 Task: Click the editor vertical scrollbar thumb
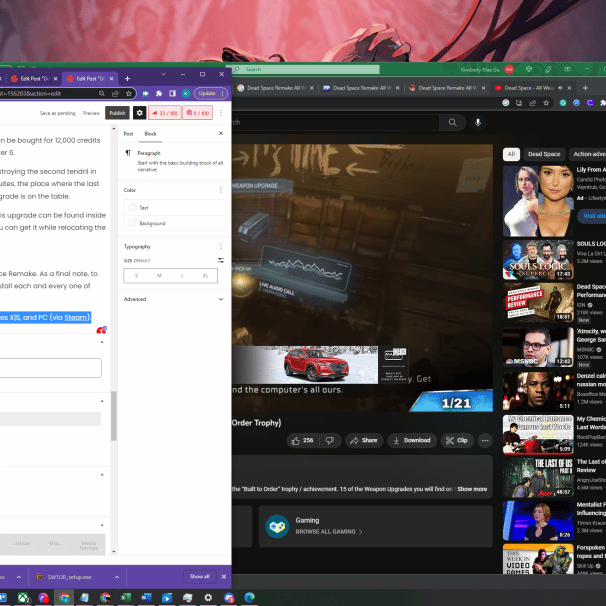coord(114,415)
